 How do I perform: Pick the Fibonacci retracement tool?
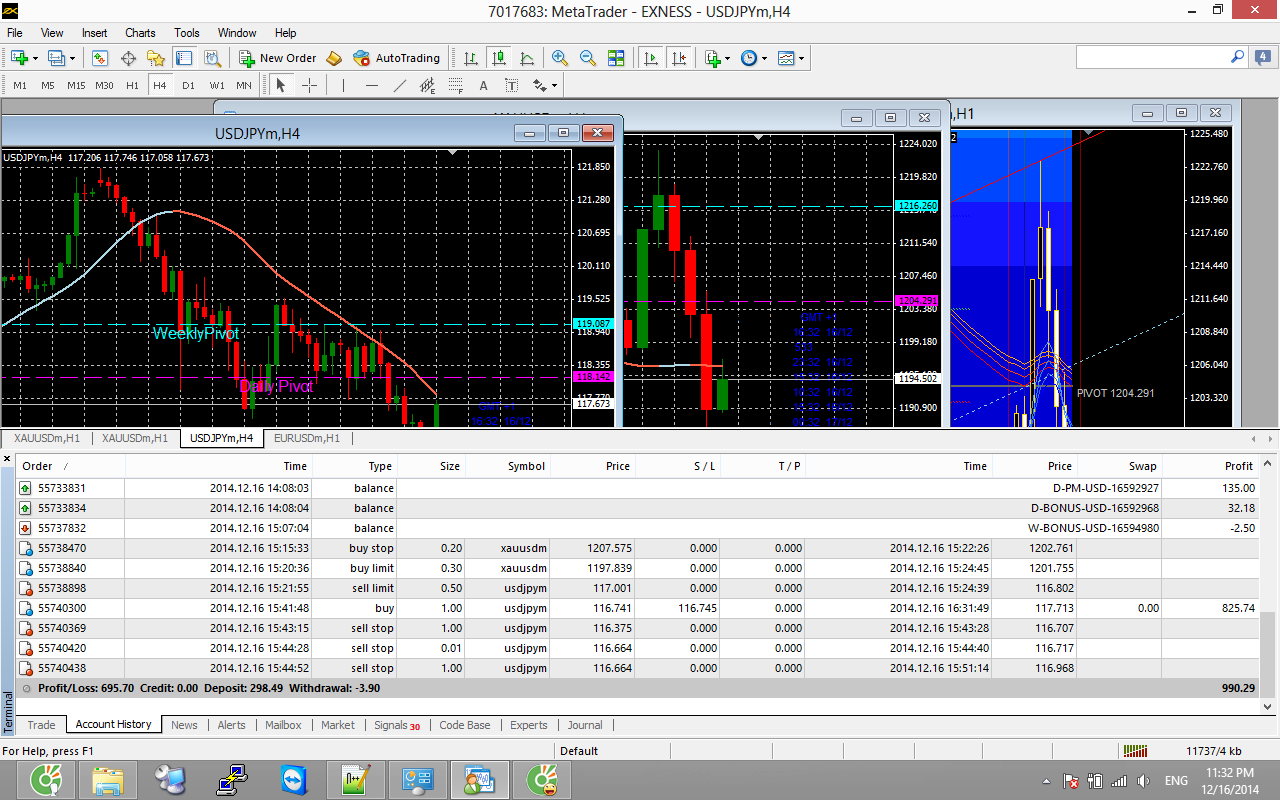[455, 85]
